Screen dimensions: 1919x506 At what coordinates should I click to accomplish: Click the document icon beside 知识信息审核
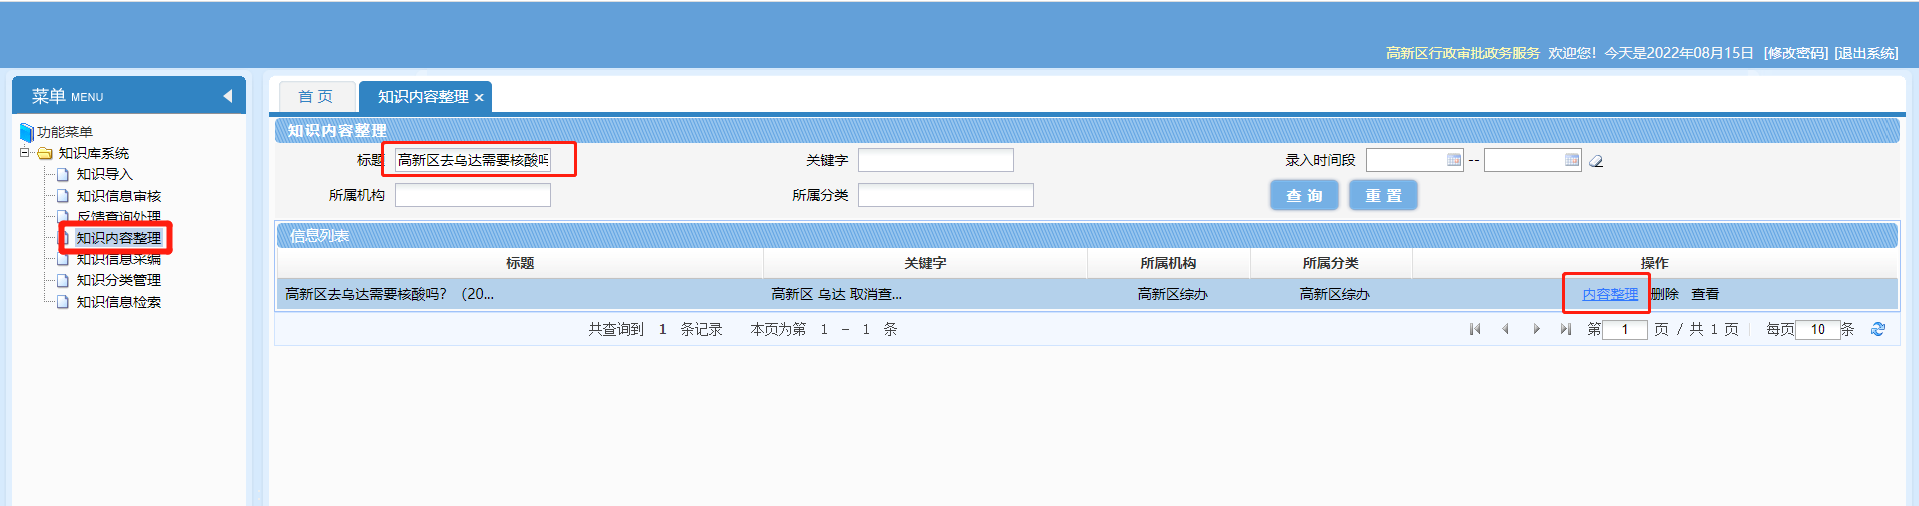point(63,196)
